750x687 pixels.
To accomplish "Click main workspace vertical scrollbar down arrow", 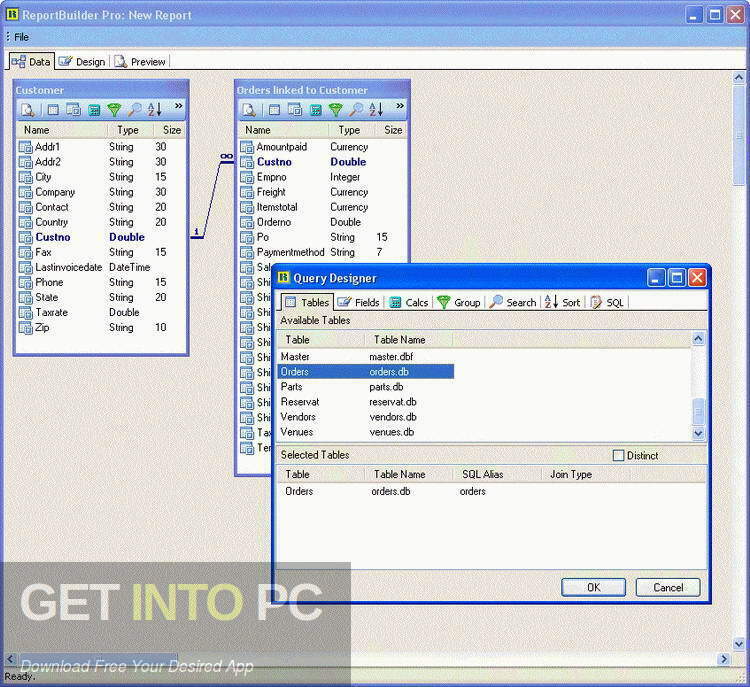I will coord(739,644).
